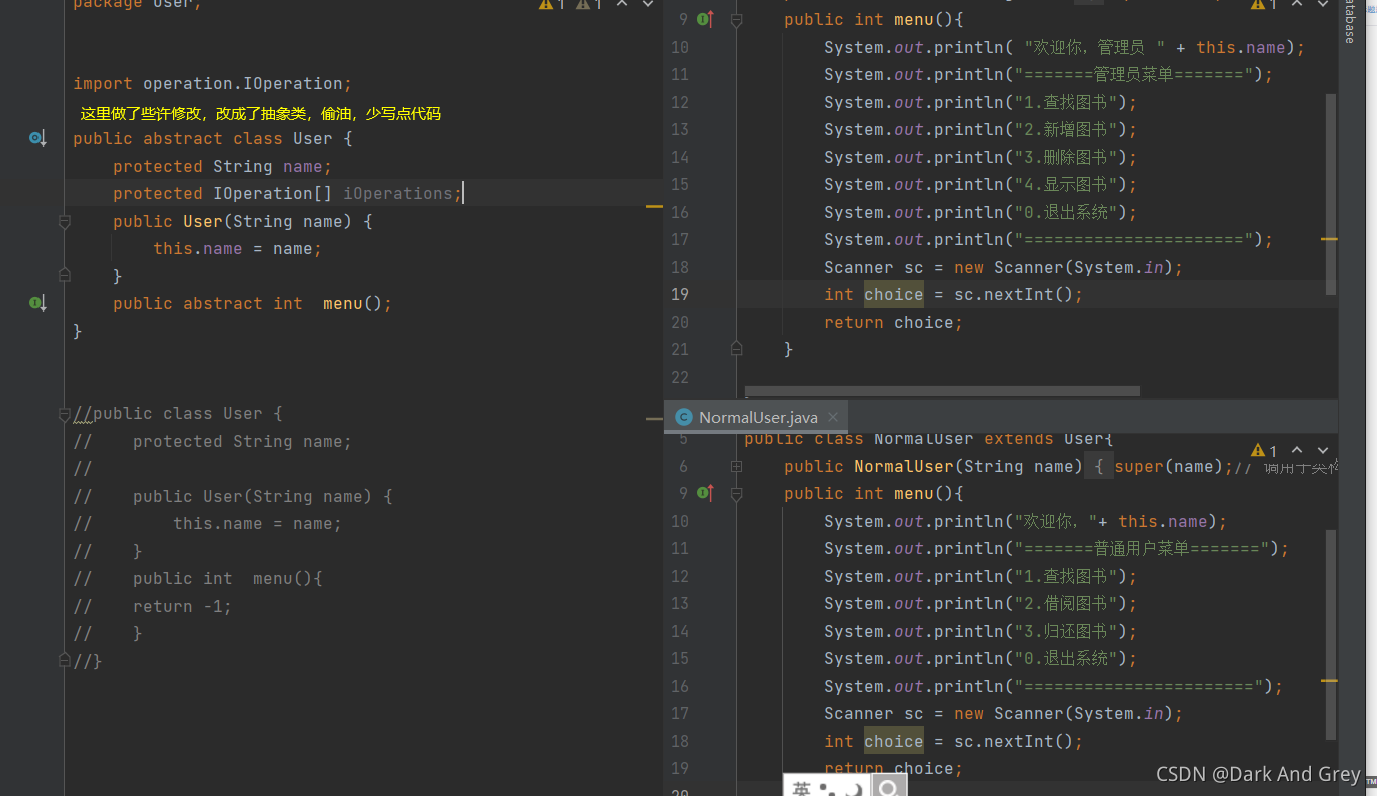Toggle the IME moon half-width mode icon

(x=853, y=790)
